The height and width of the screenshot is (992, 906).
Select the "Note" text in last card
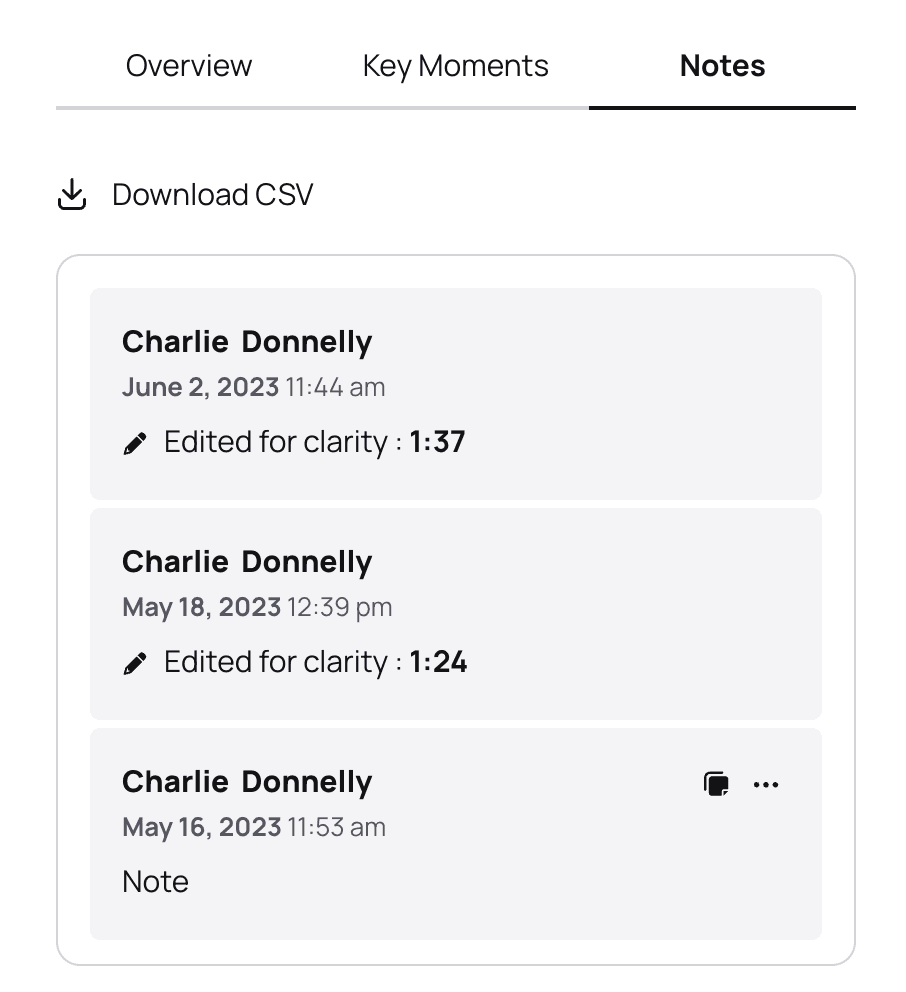point(155,882)
